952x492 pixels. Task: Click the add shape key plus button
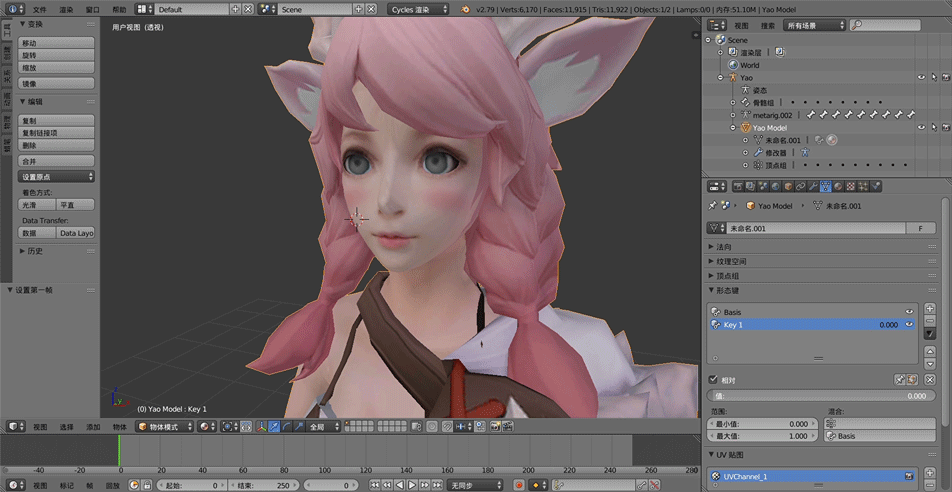click(x=930, y=309)
